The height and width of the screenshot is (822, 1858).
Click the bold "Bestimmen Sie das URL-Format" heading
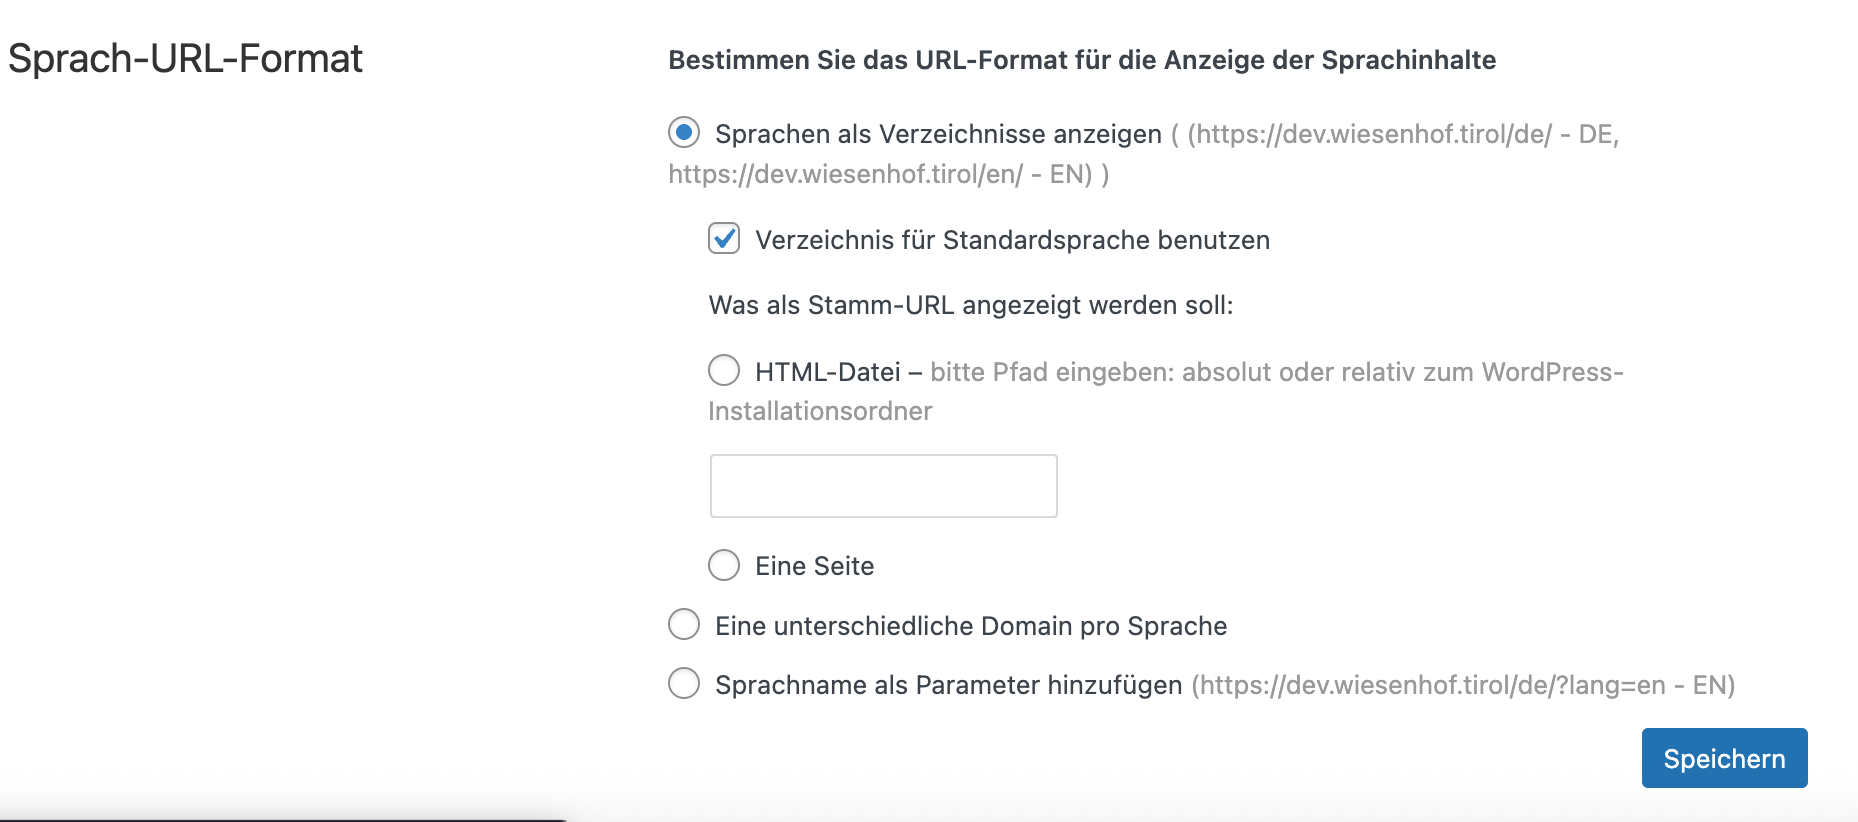pos(1081,60)
